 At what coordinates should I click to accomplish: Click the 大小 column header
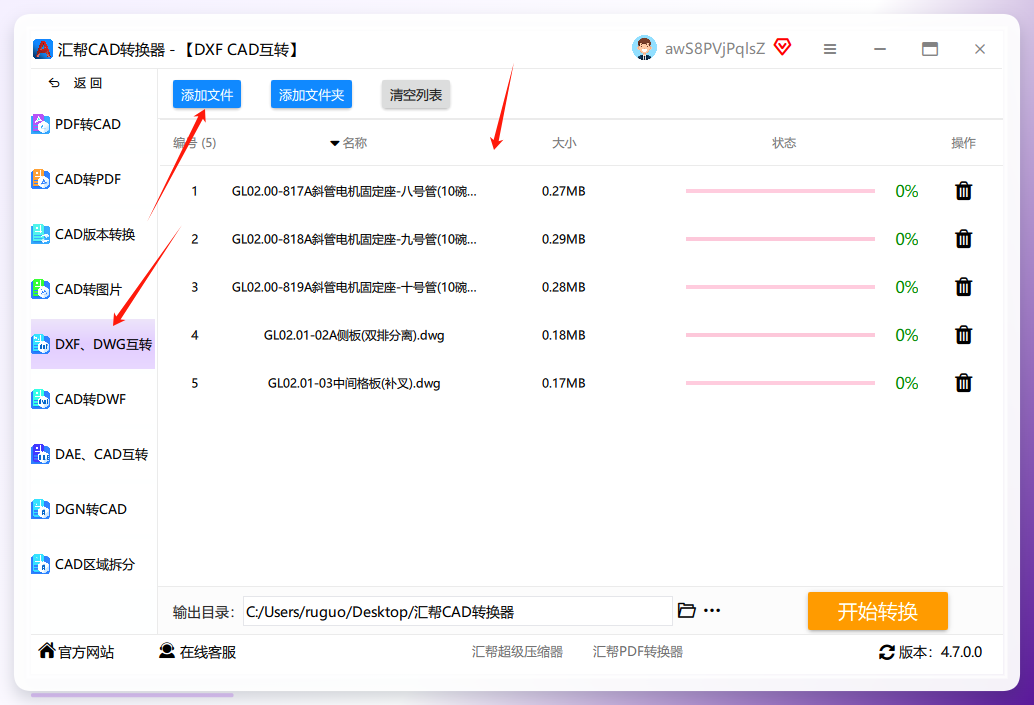[564, 143]
